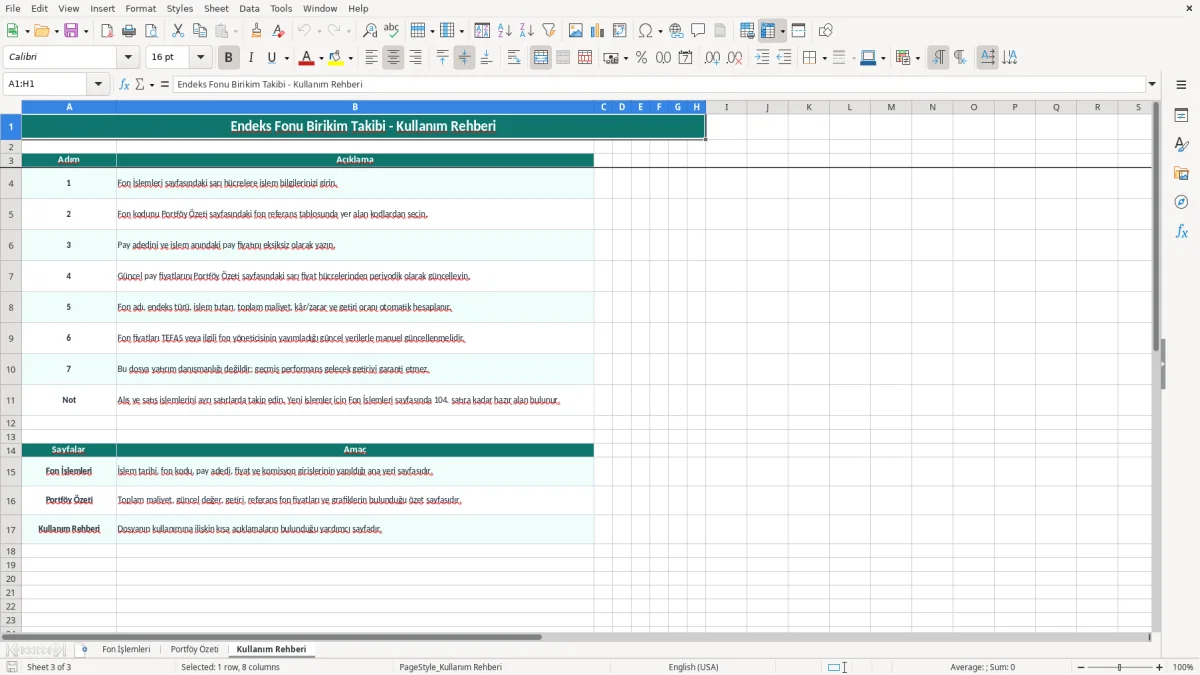This screenshot has width=1200, height=675.
Task: Open font color dropdown arrow
Action: click(321, 58)
